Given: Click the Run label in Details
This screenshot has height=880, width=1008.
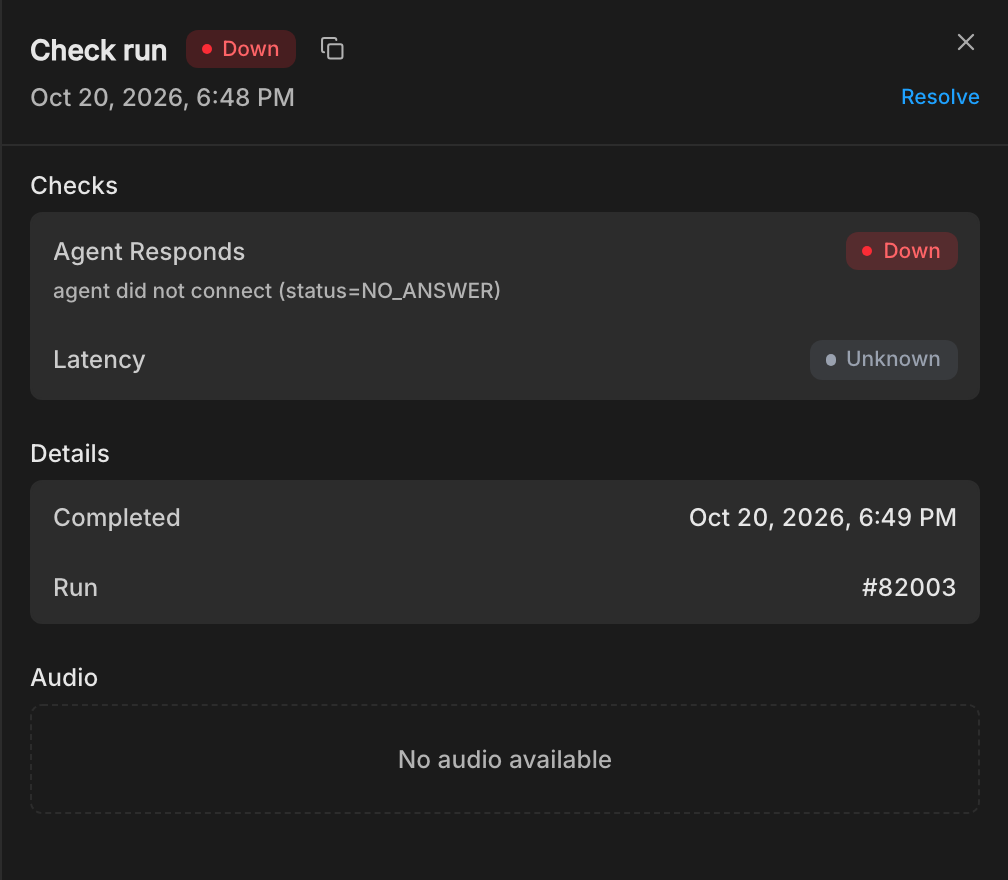Looking at the screenshot, I should (x=75, y=588).
